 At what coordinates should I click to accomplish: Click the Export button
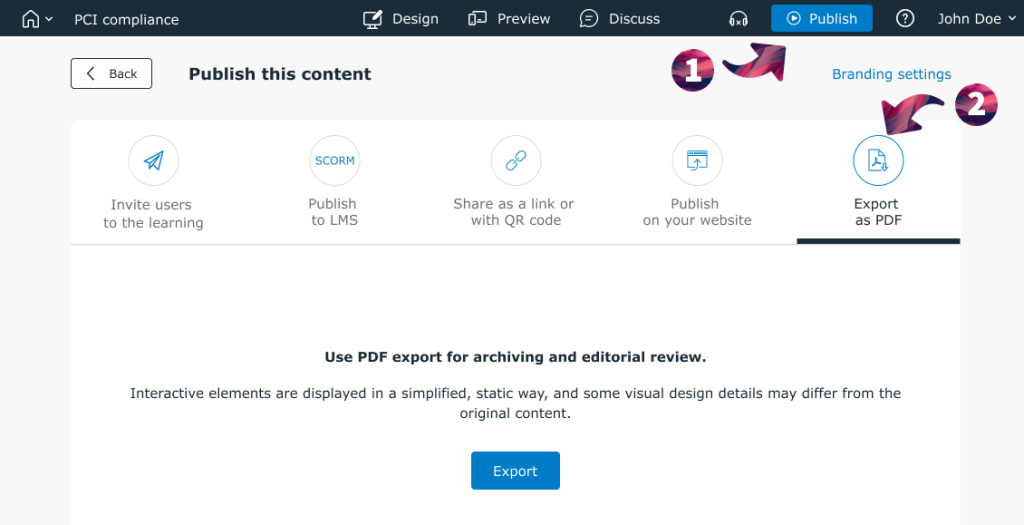(515, 471)
